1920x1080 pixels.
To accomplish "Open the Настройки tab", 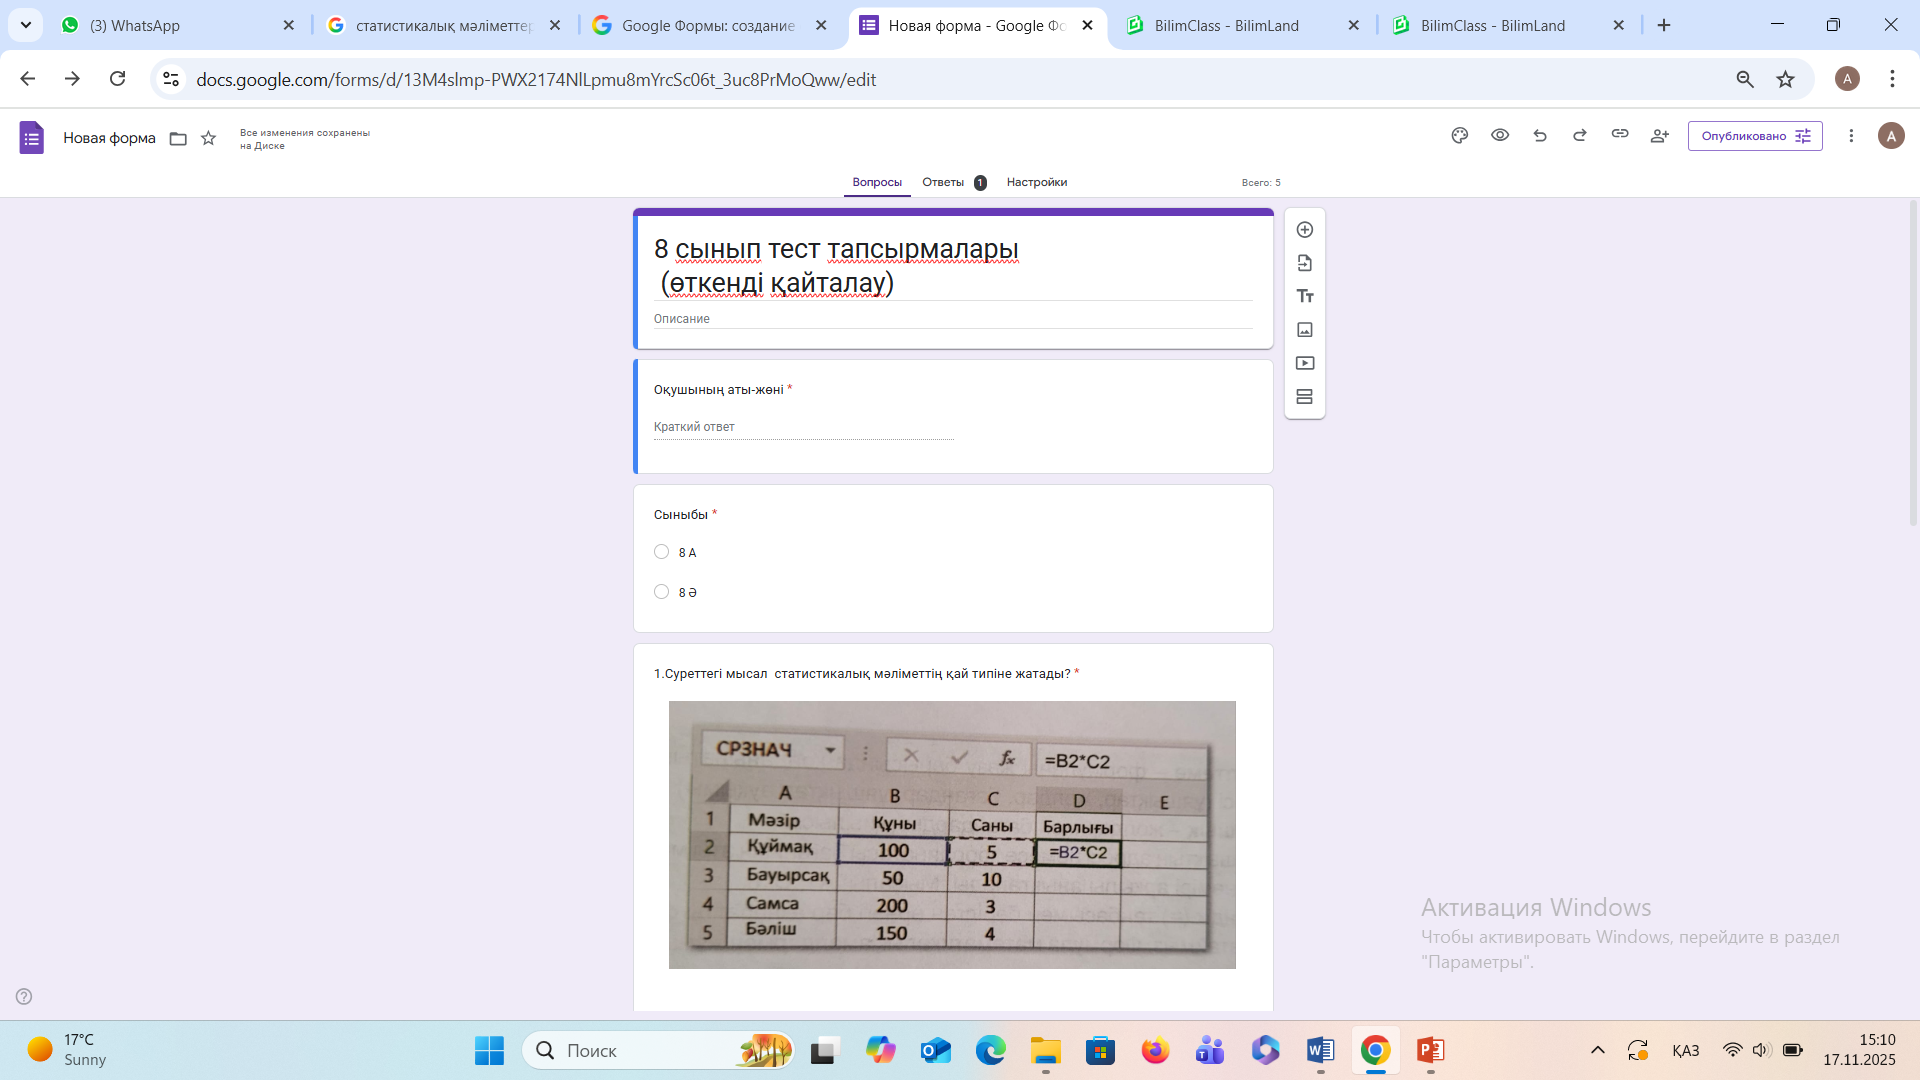I will pos(1036,182).
